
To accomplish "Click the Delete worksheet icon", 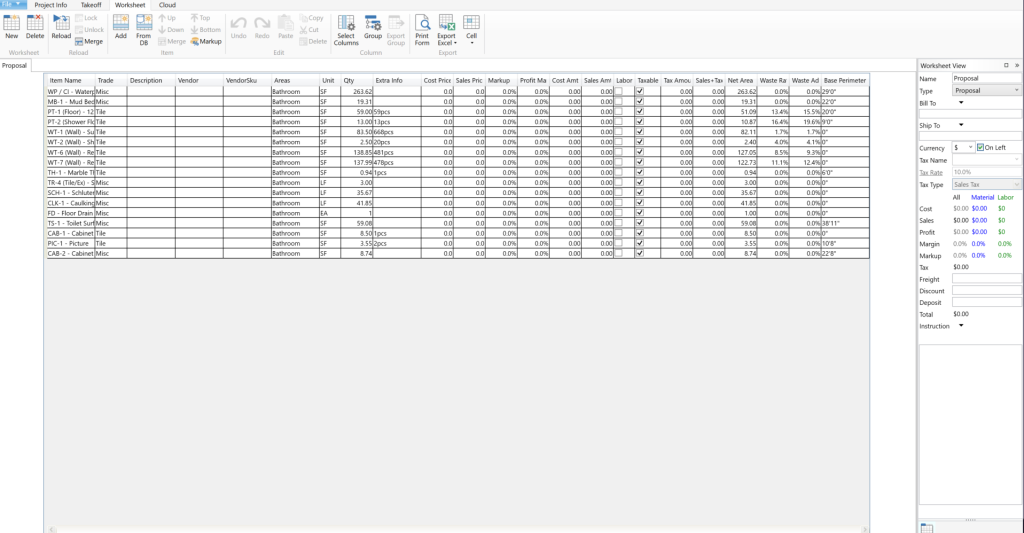I will pyautogui.click(x=35, y=26).
